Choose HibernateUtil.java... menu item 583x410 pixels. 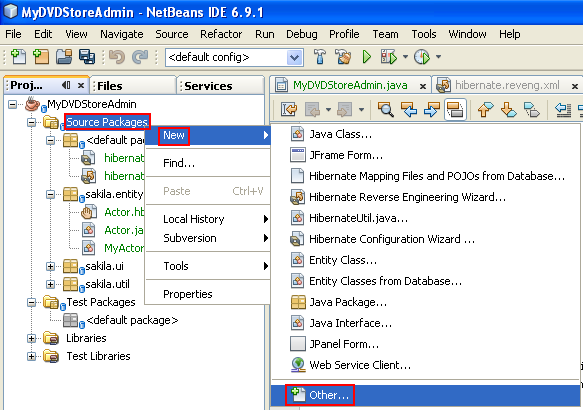(426, 218)
